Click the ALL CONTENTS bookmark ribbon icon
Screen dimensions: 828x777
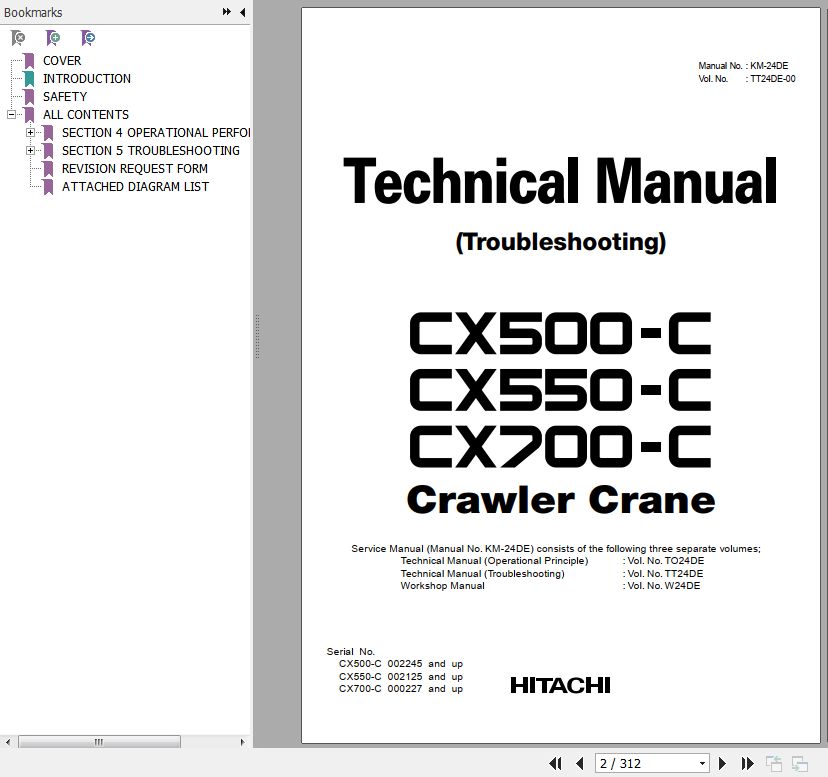[30, 115]
